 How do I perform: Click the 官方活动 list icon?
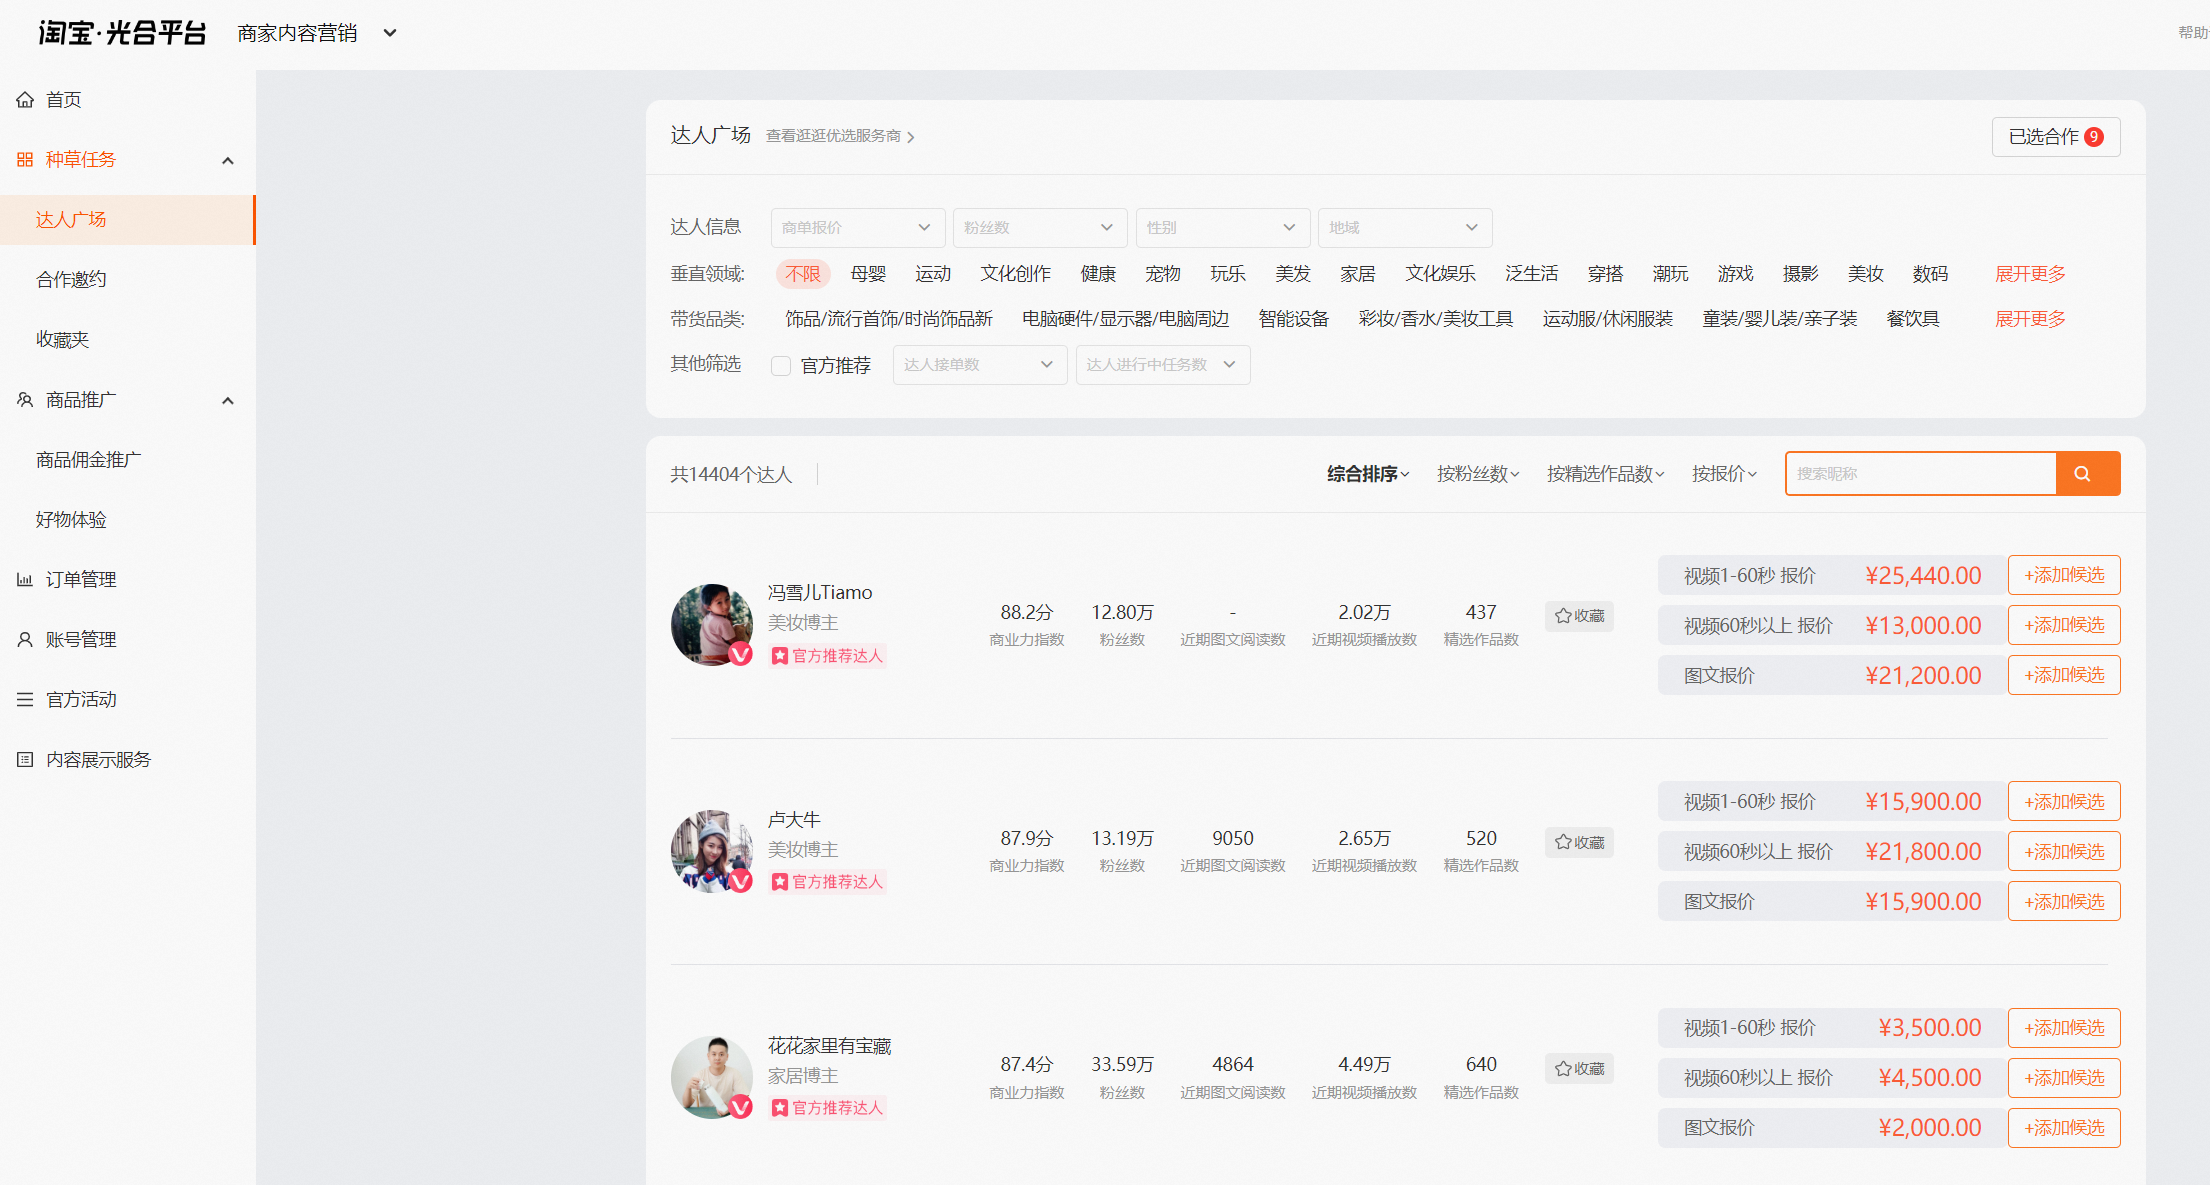pos(25,700)
